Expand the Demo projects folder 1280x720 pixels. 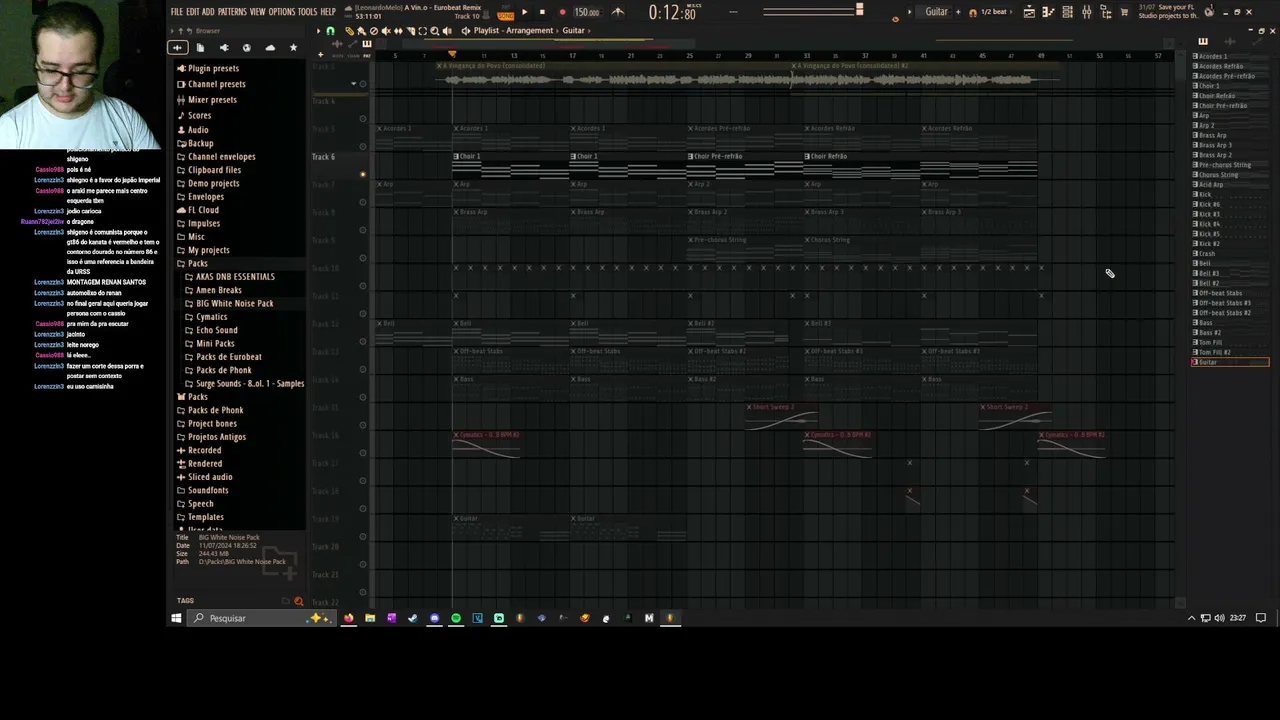213,184
